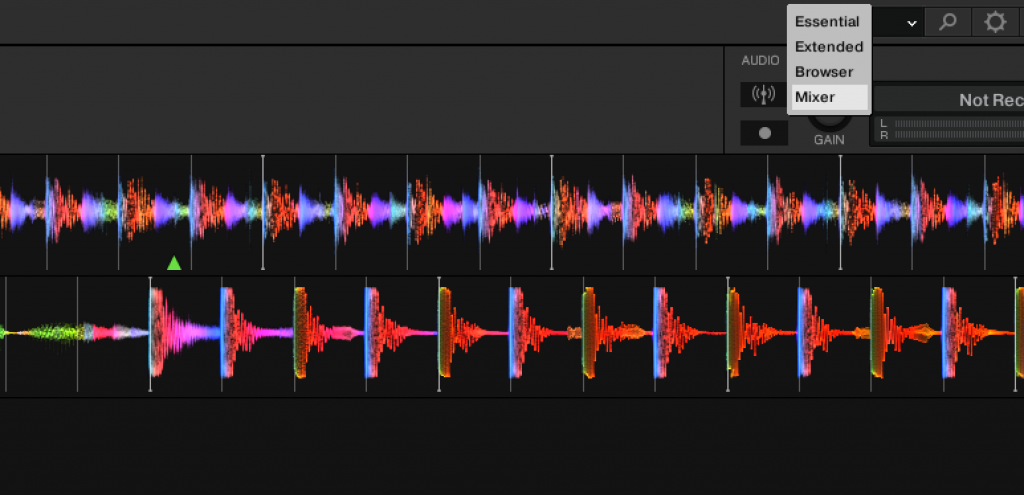Choose Extended from the layout menu

829,47
